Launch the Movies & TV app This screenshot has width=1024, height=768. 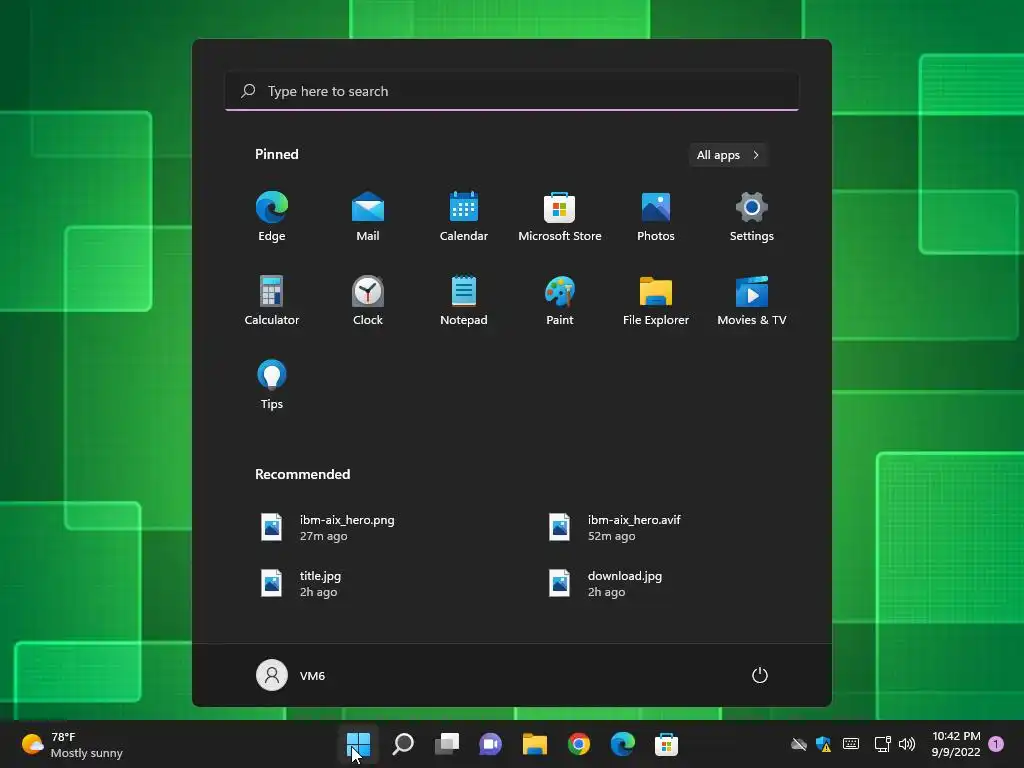[x=752, y=300]
